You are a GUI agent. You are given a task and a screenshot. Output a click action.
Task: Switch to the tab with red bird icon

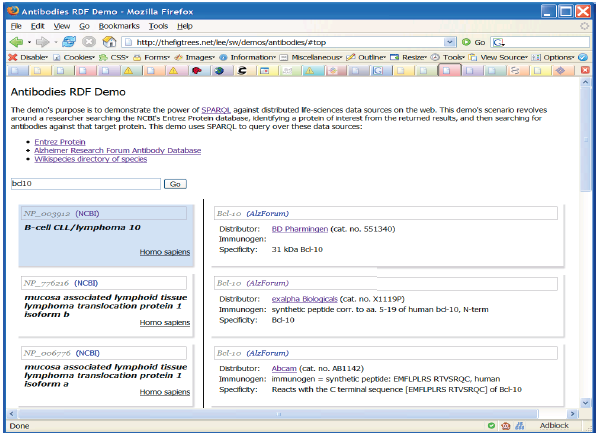196,71
